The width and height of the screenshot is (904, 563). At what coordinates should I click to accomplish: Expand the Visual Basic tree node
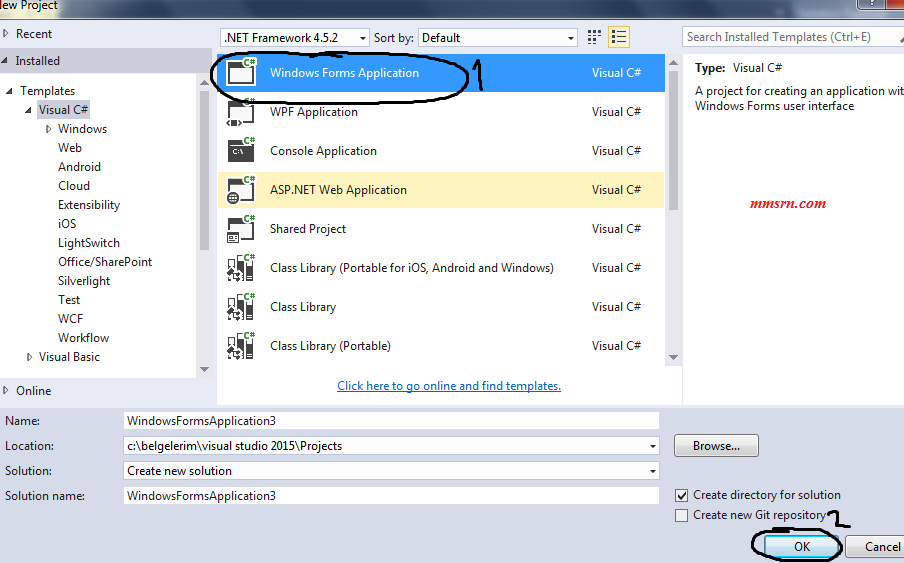click(x=29, y=357)
